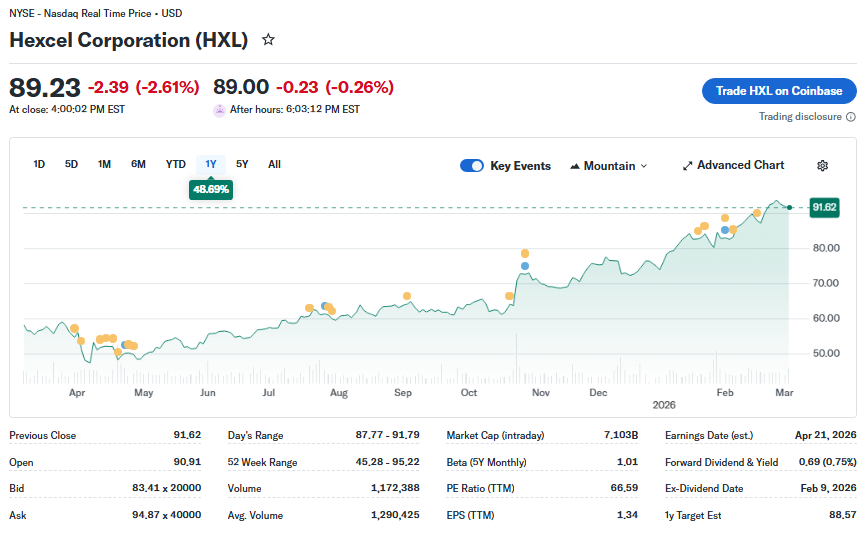Click the 80.00 y-axis label

[x=826, y=248]
